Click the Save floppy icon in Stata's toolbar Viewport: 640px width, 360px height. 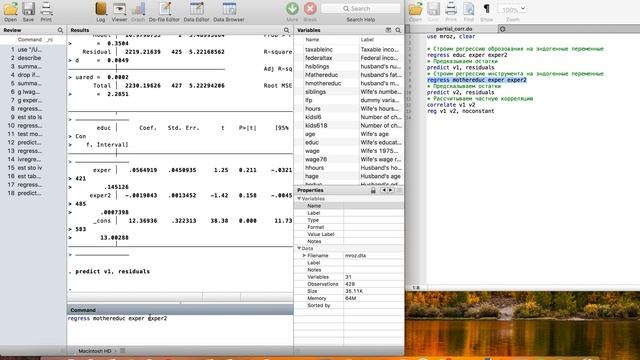pos(28,9)
